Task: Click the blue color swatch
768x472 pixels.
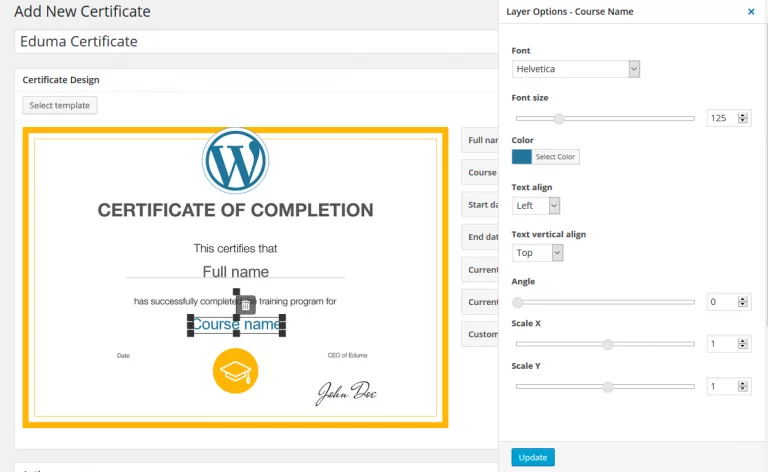Action: [x=522, y=157]
